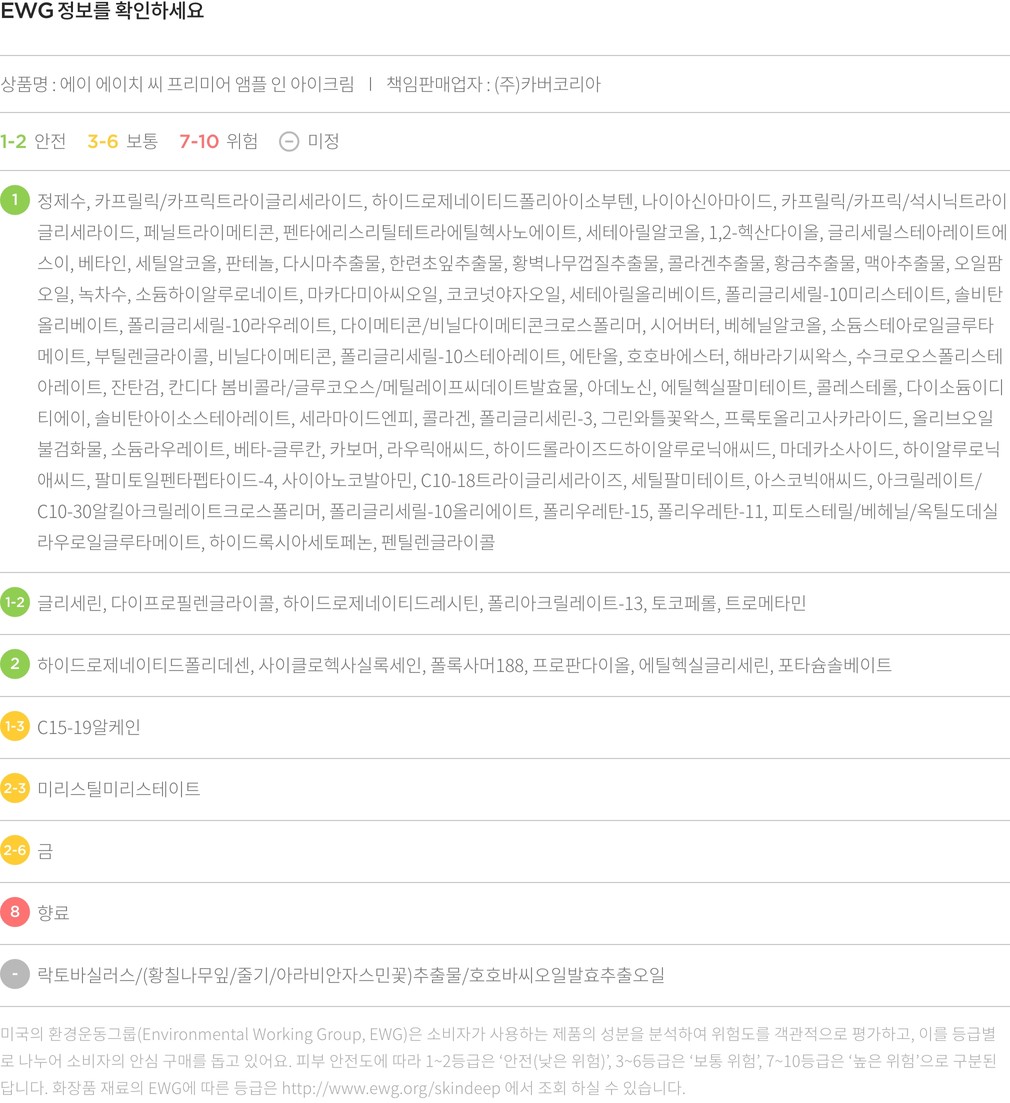The image size is (1010, 1103).
Task: Click the yellow 2-6 grade badge
Action: (15, 851)
